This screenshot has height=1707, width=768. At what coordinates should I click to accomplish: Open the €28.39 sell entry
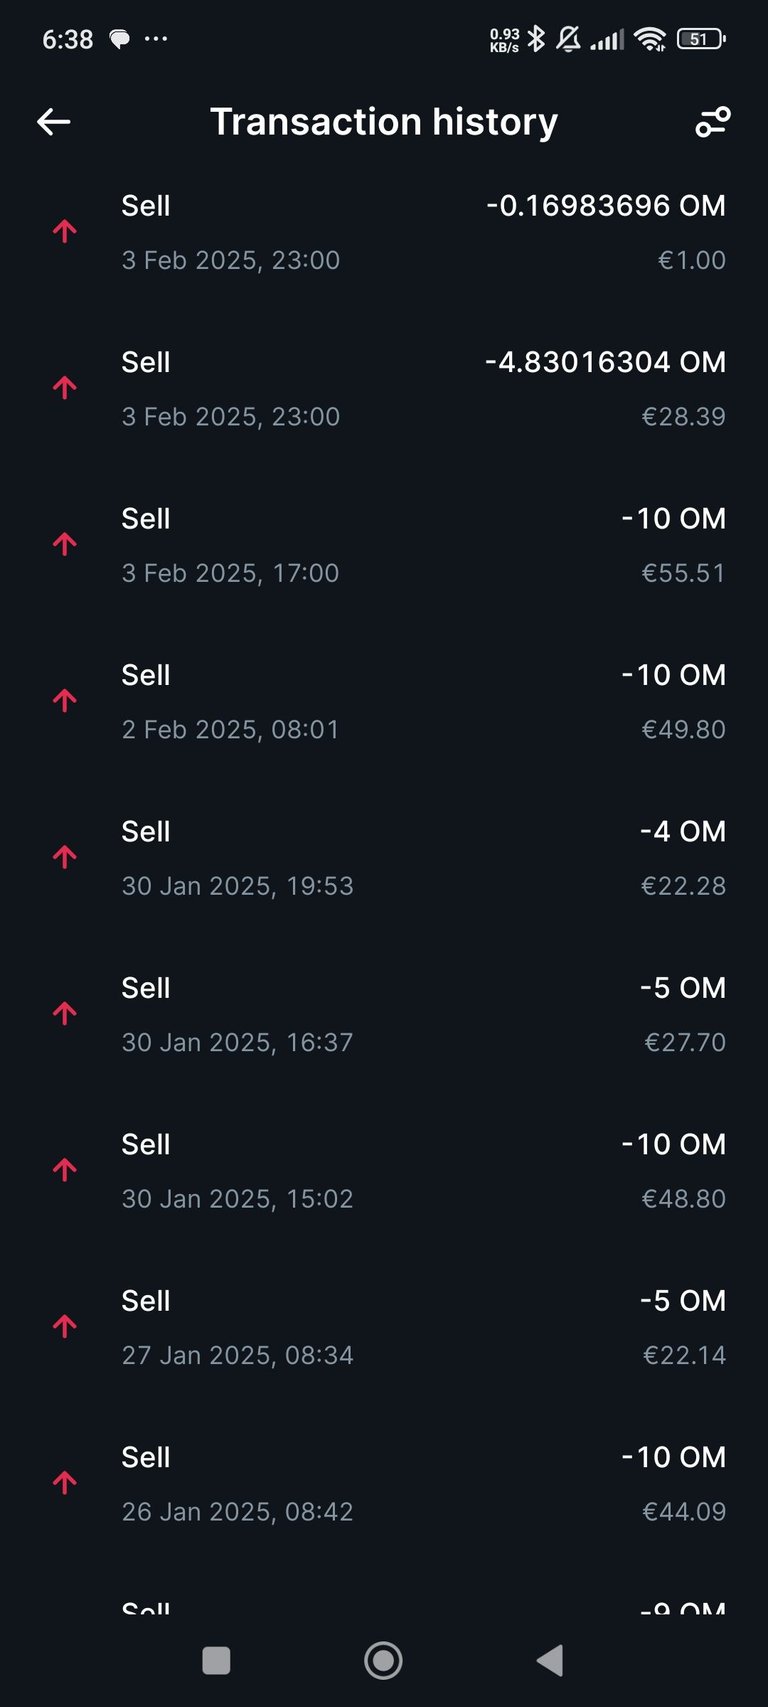pyautogui.click(x=384, y=388)
